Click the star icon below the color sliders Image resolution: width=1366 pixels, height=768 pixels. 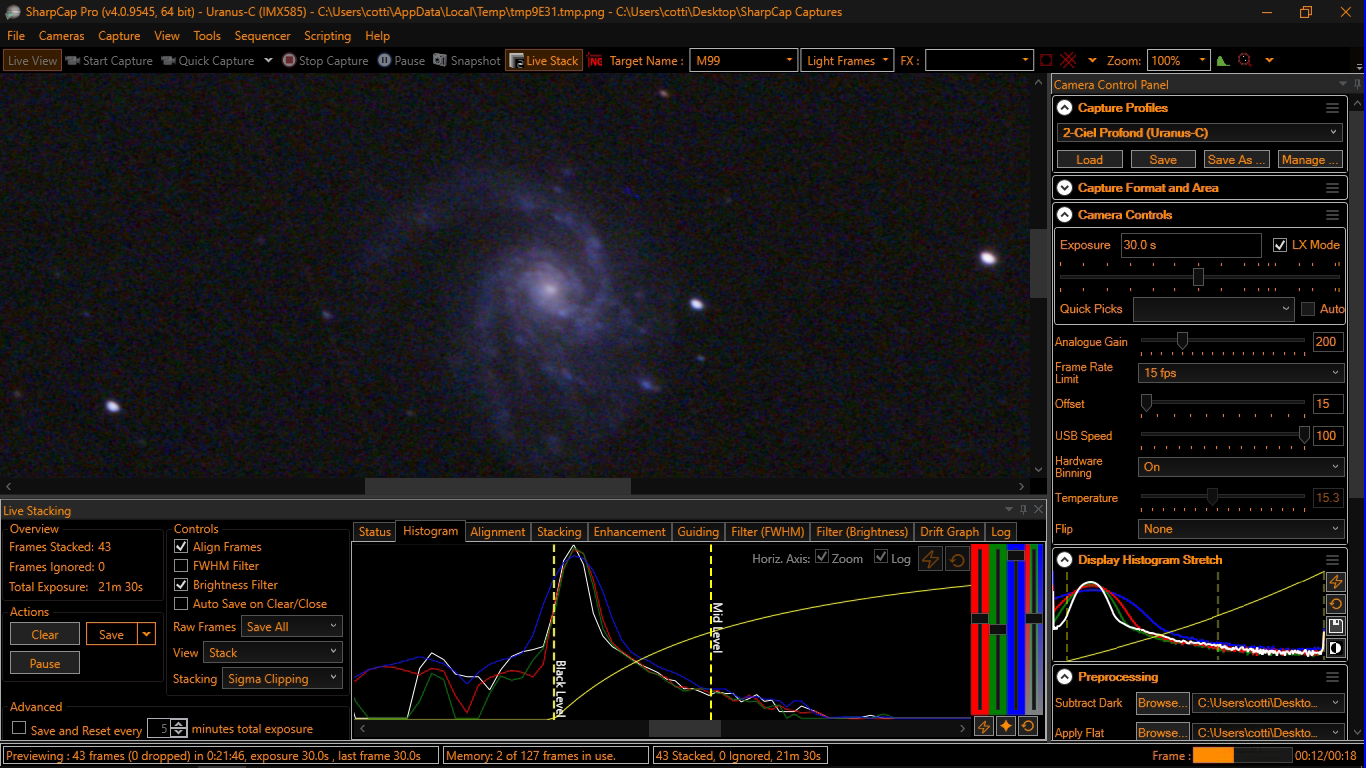click(x=1005, y=727)
